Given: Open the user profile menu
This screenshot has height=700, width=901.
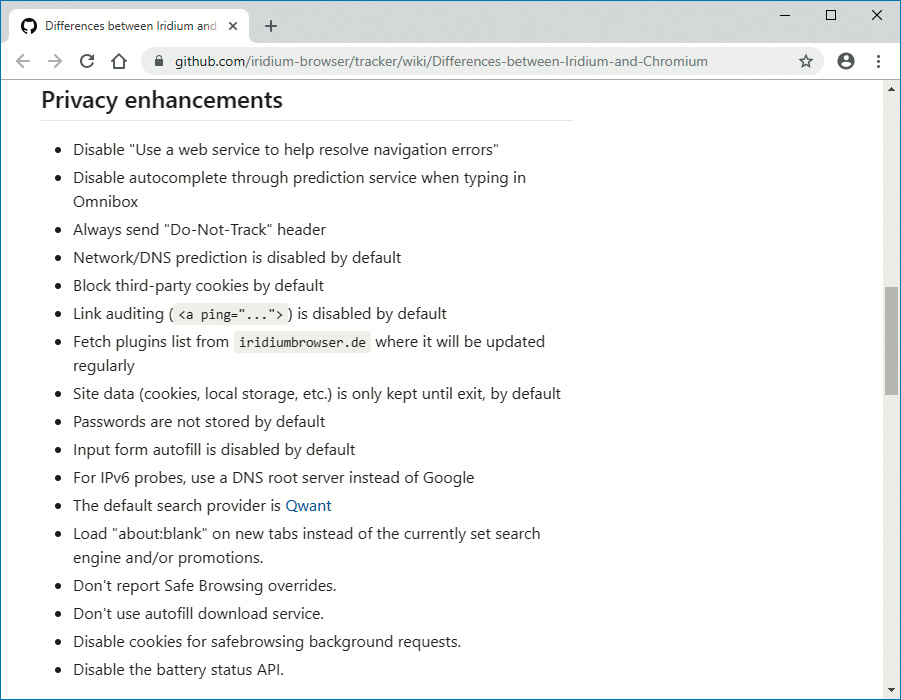Looking at the screenshot, I should [x=846, y=61].
